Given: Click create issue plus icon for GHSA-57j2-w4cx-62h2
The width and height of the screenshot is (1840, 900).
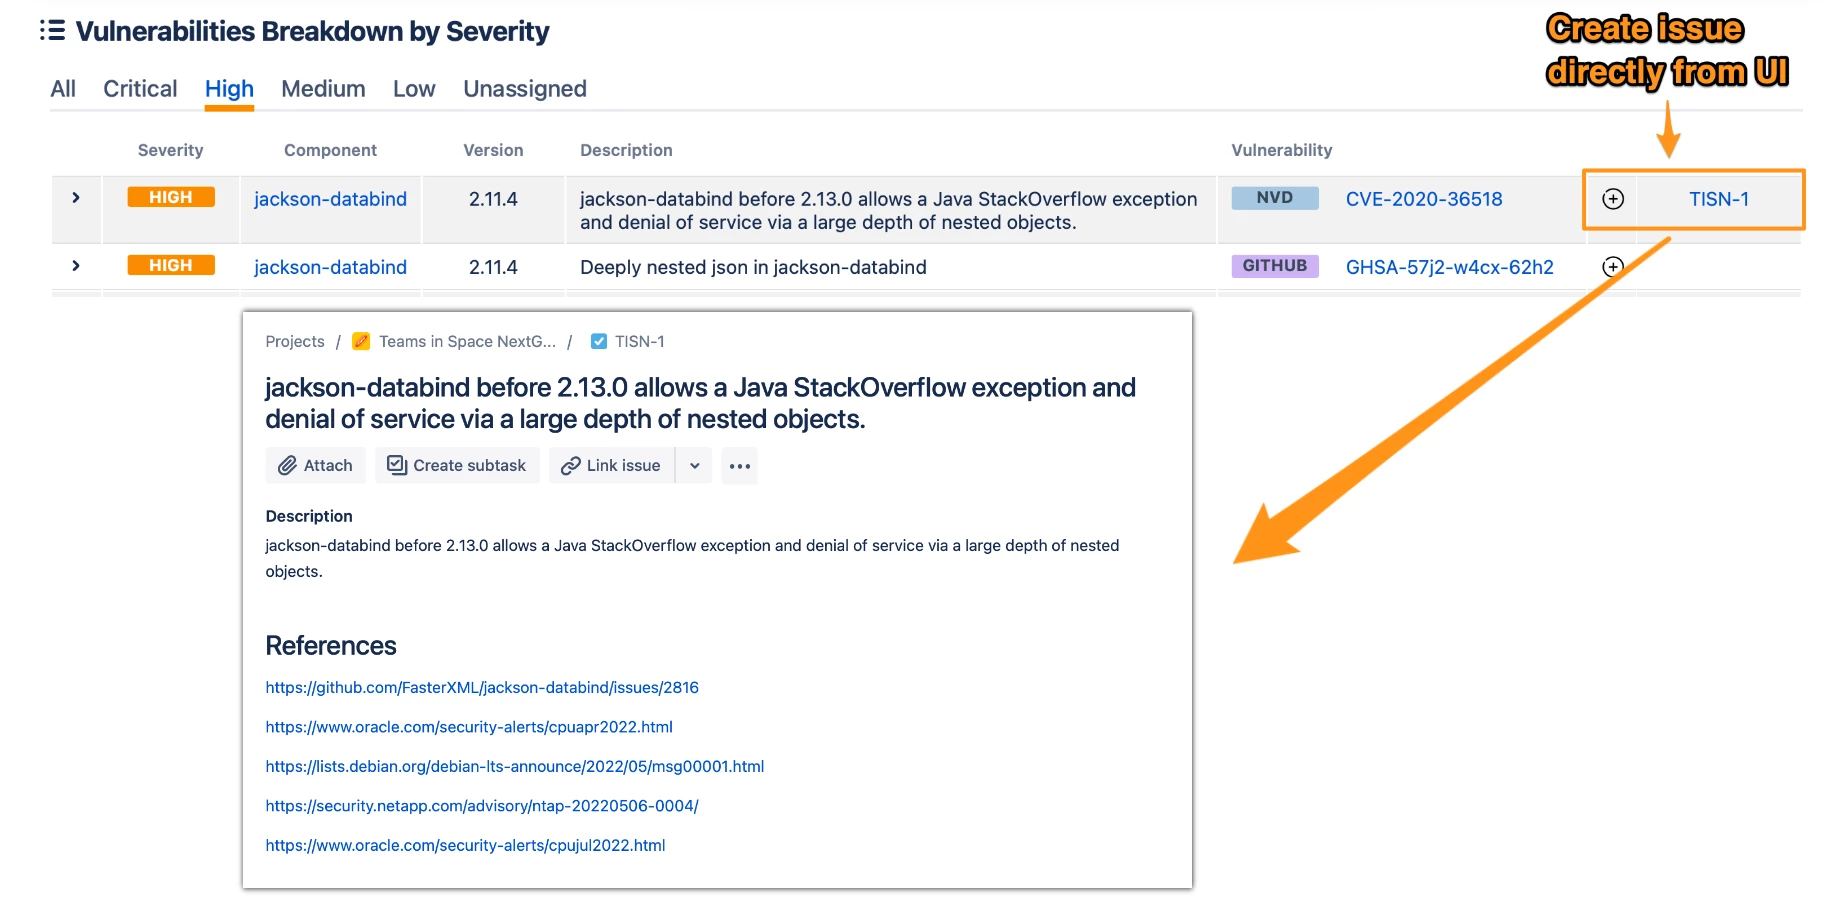Looking at the screenshot, I should pos(1613,267).
